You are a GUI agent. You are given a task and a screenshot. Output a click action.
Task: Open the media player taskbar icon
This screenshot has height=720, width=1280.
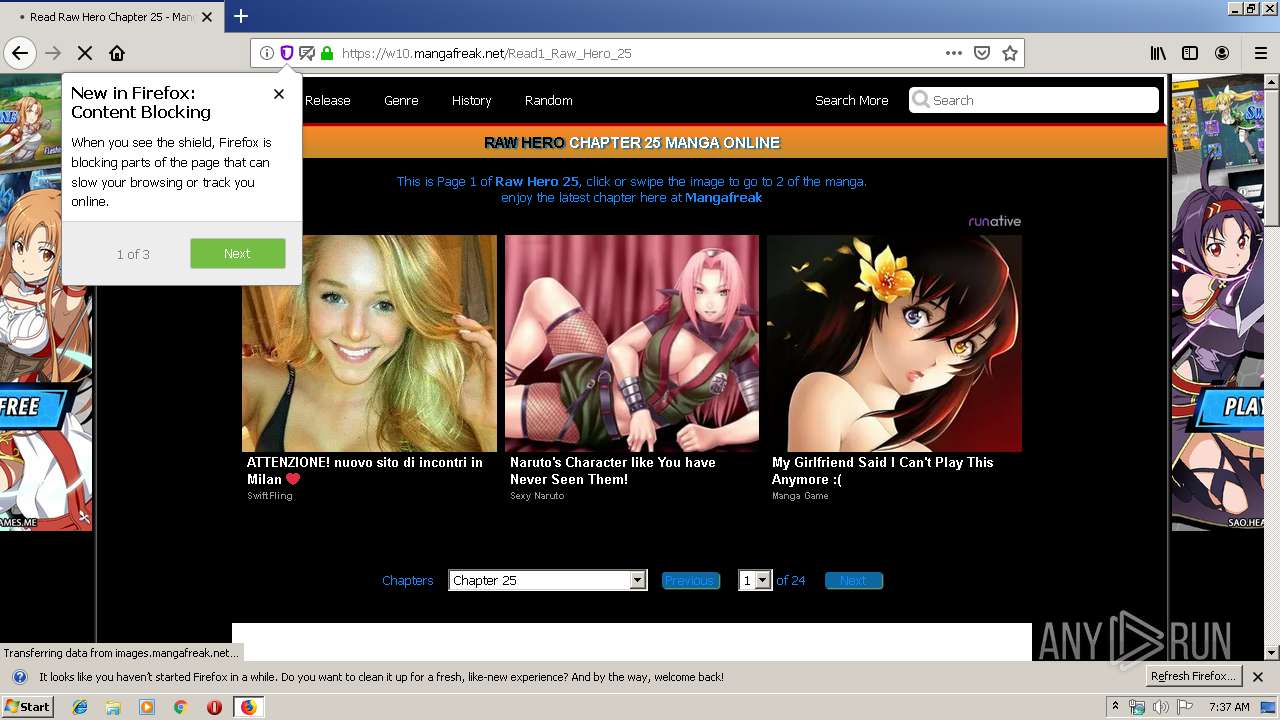(147, 707)
